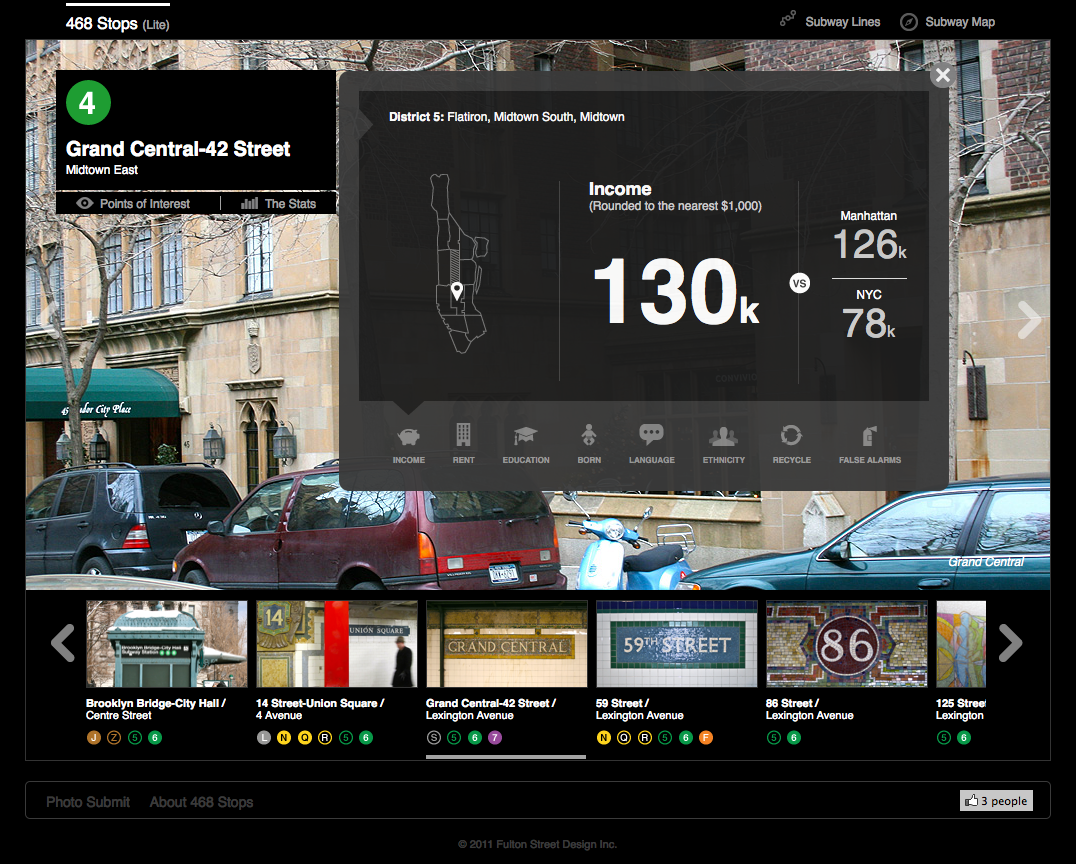Click R line badge under 14 Street
Image resolution: width=1076 pixels, height=864 pixels.
pyautogui.click(x=325, y=738)
